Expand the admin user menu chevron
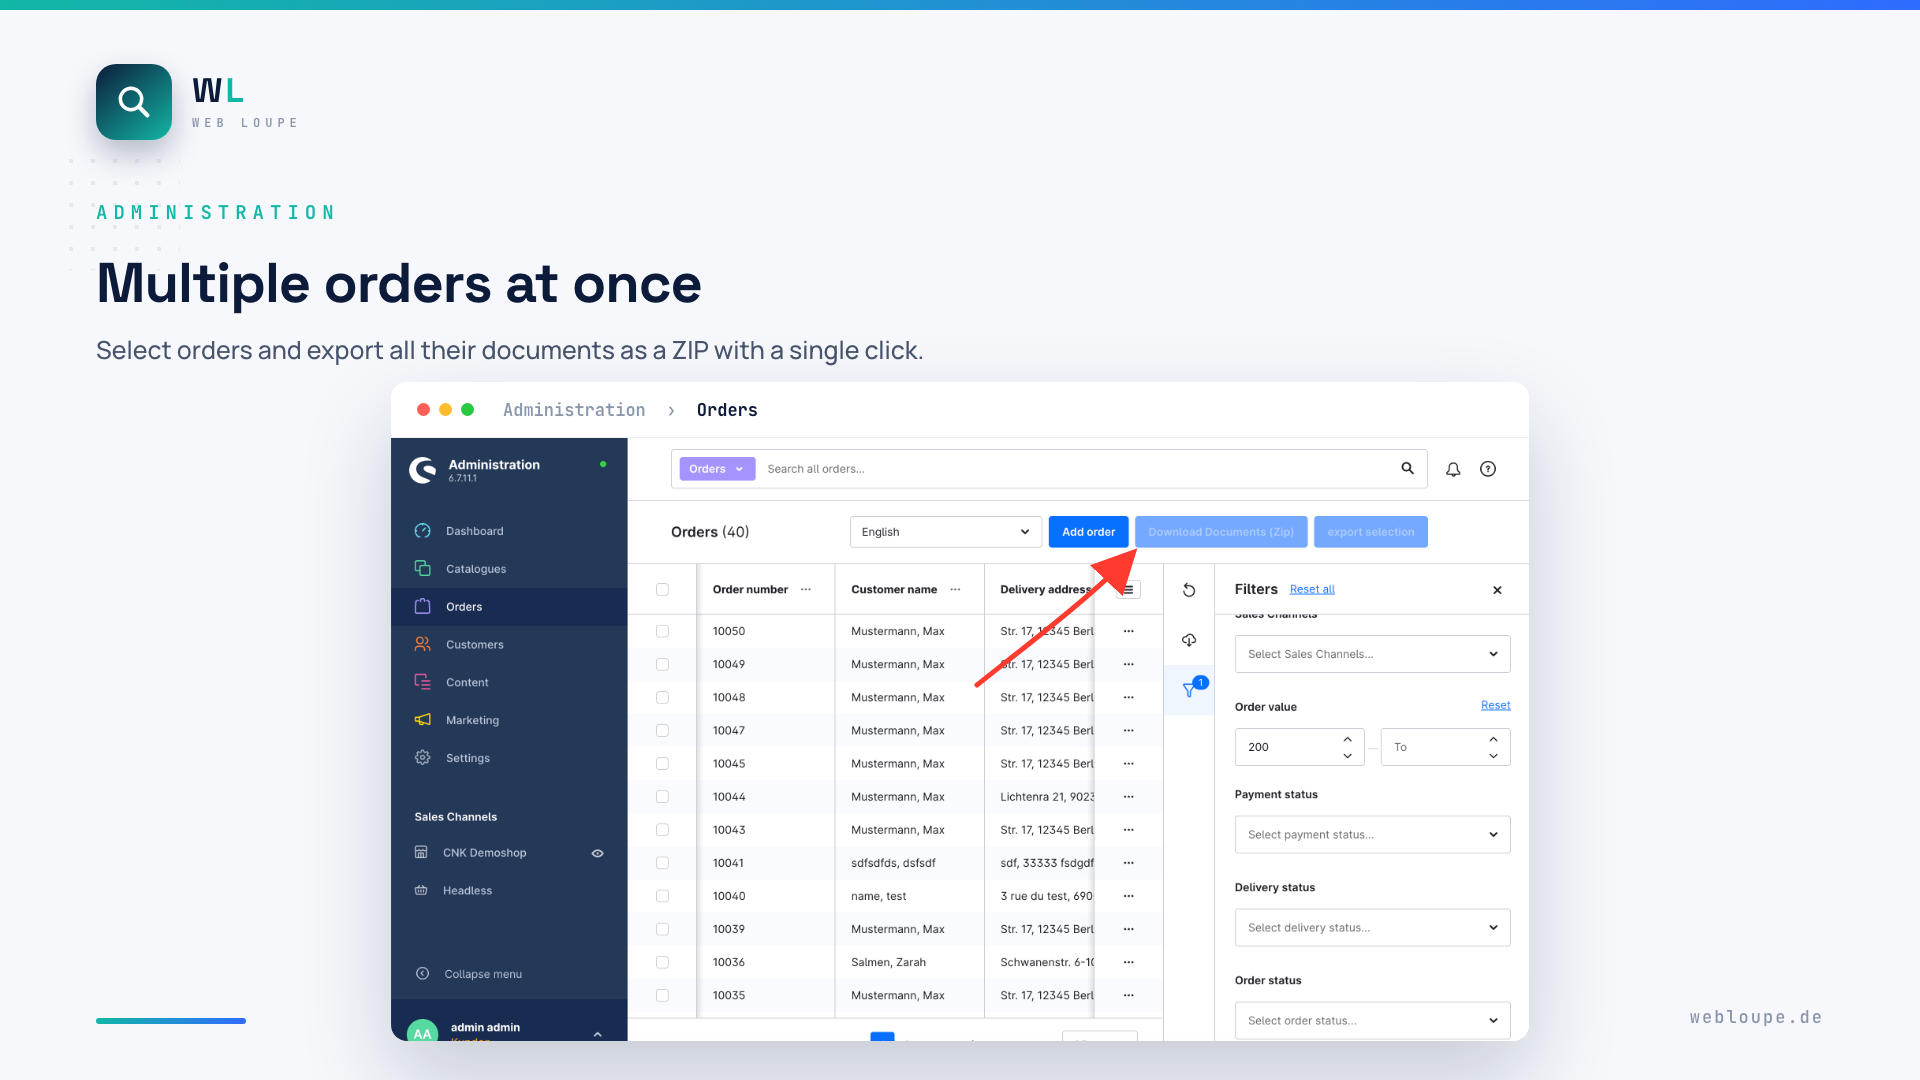 [597, 1034]
